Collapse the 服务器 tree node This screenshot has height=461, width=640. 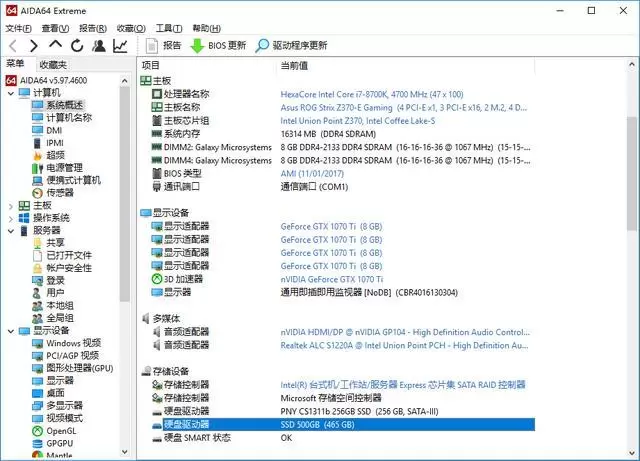tap(11, 230)
